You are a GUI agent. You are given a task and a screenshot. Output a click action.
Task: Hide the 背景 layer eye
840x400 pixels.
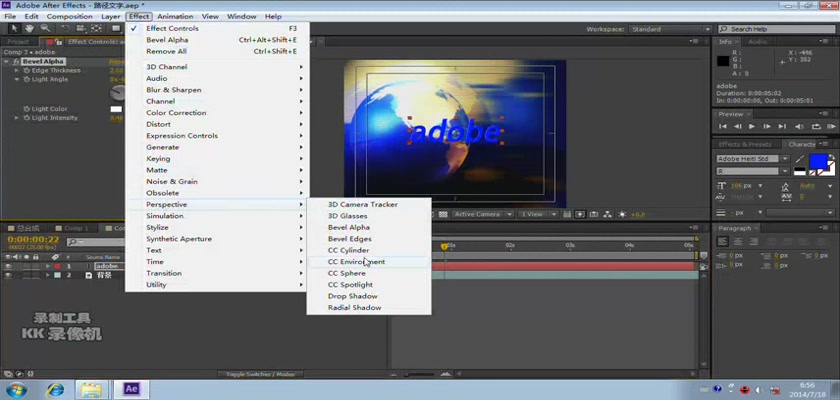(8, 275)
